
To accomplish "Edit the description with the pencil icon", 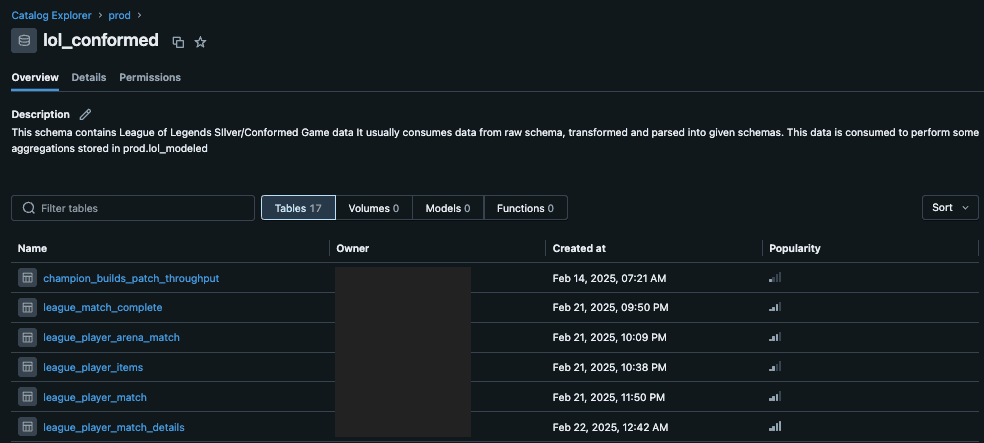I will tap(85, 114).
